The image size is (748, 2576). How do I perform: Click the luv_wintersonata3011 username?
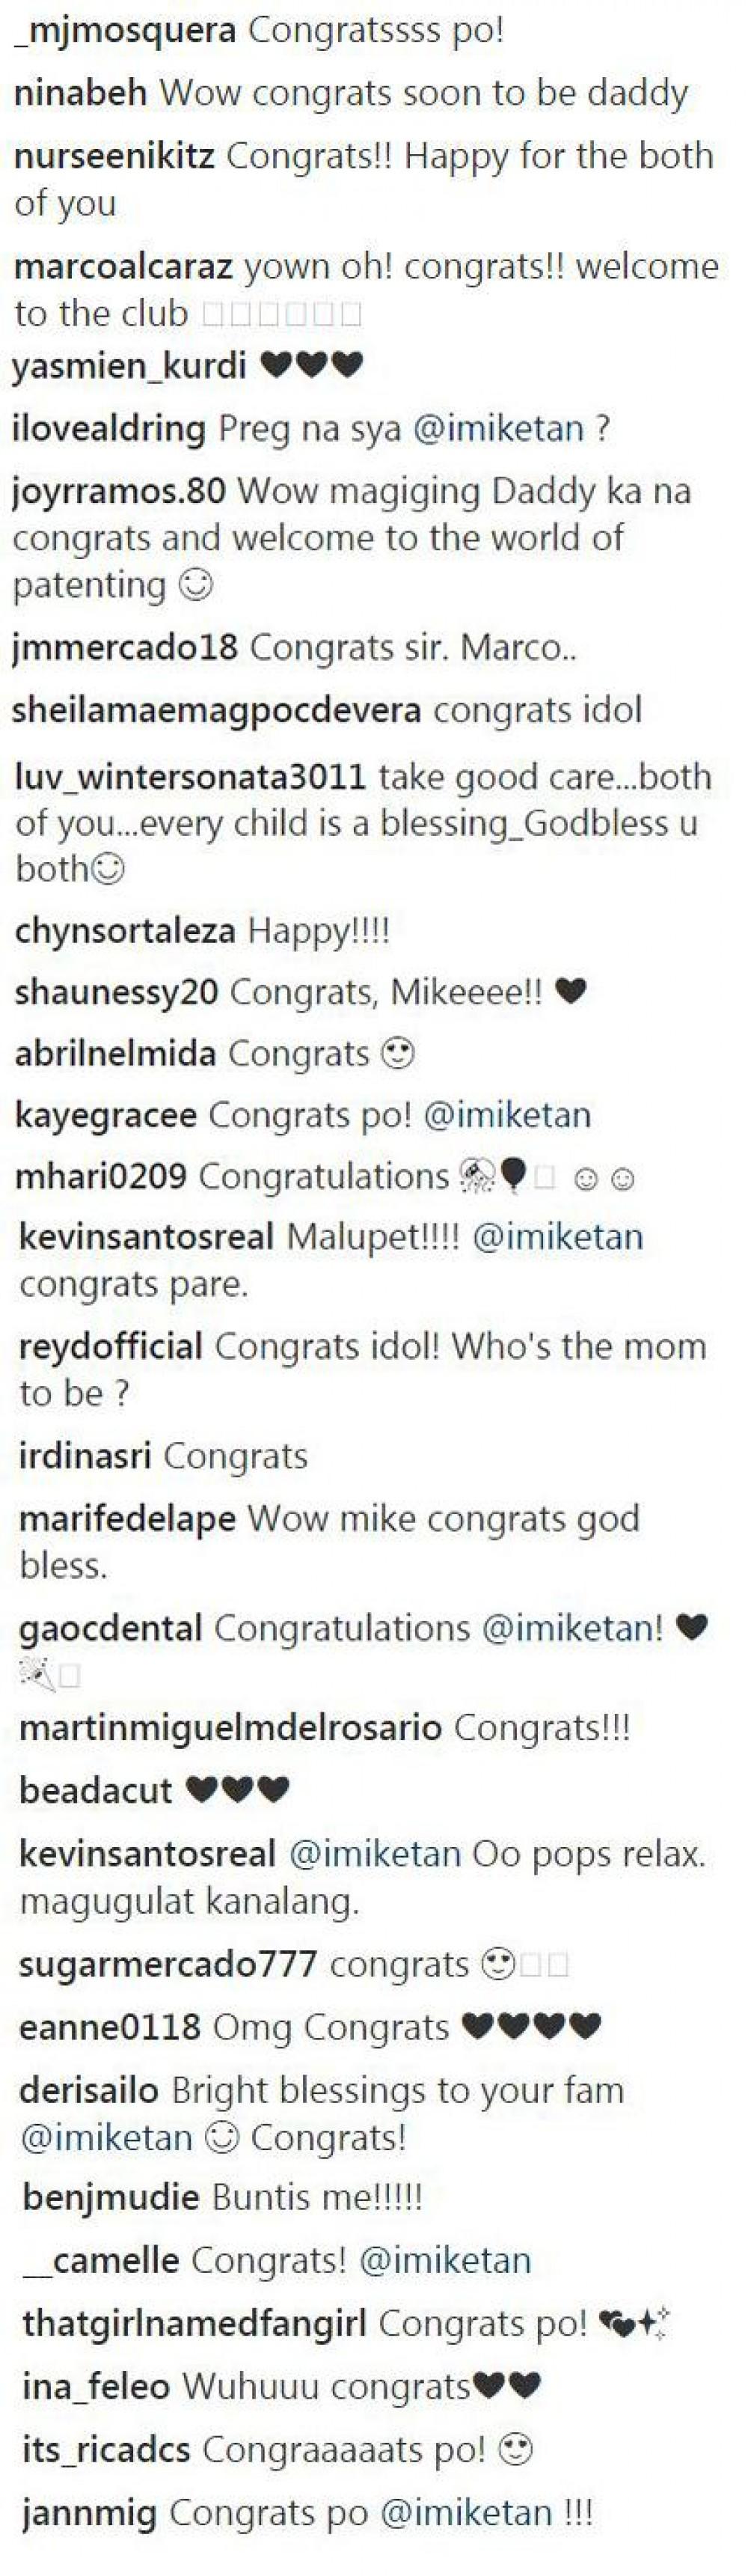(190, 777)
